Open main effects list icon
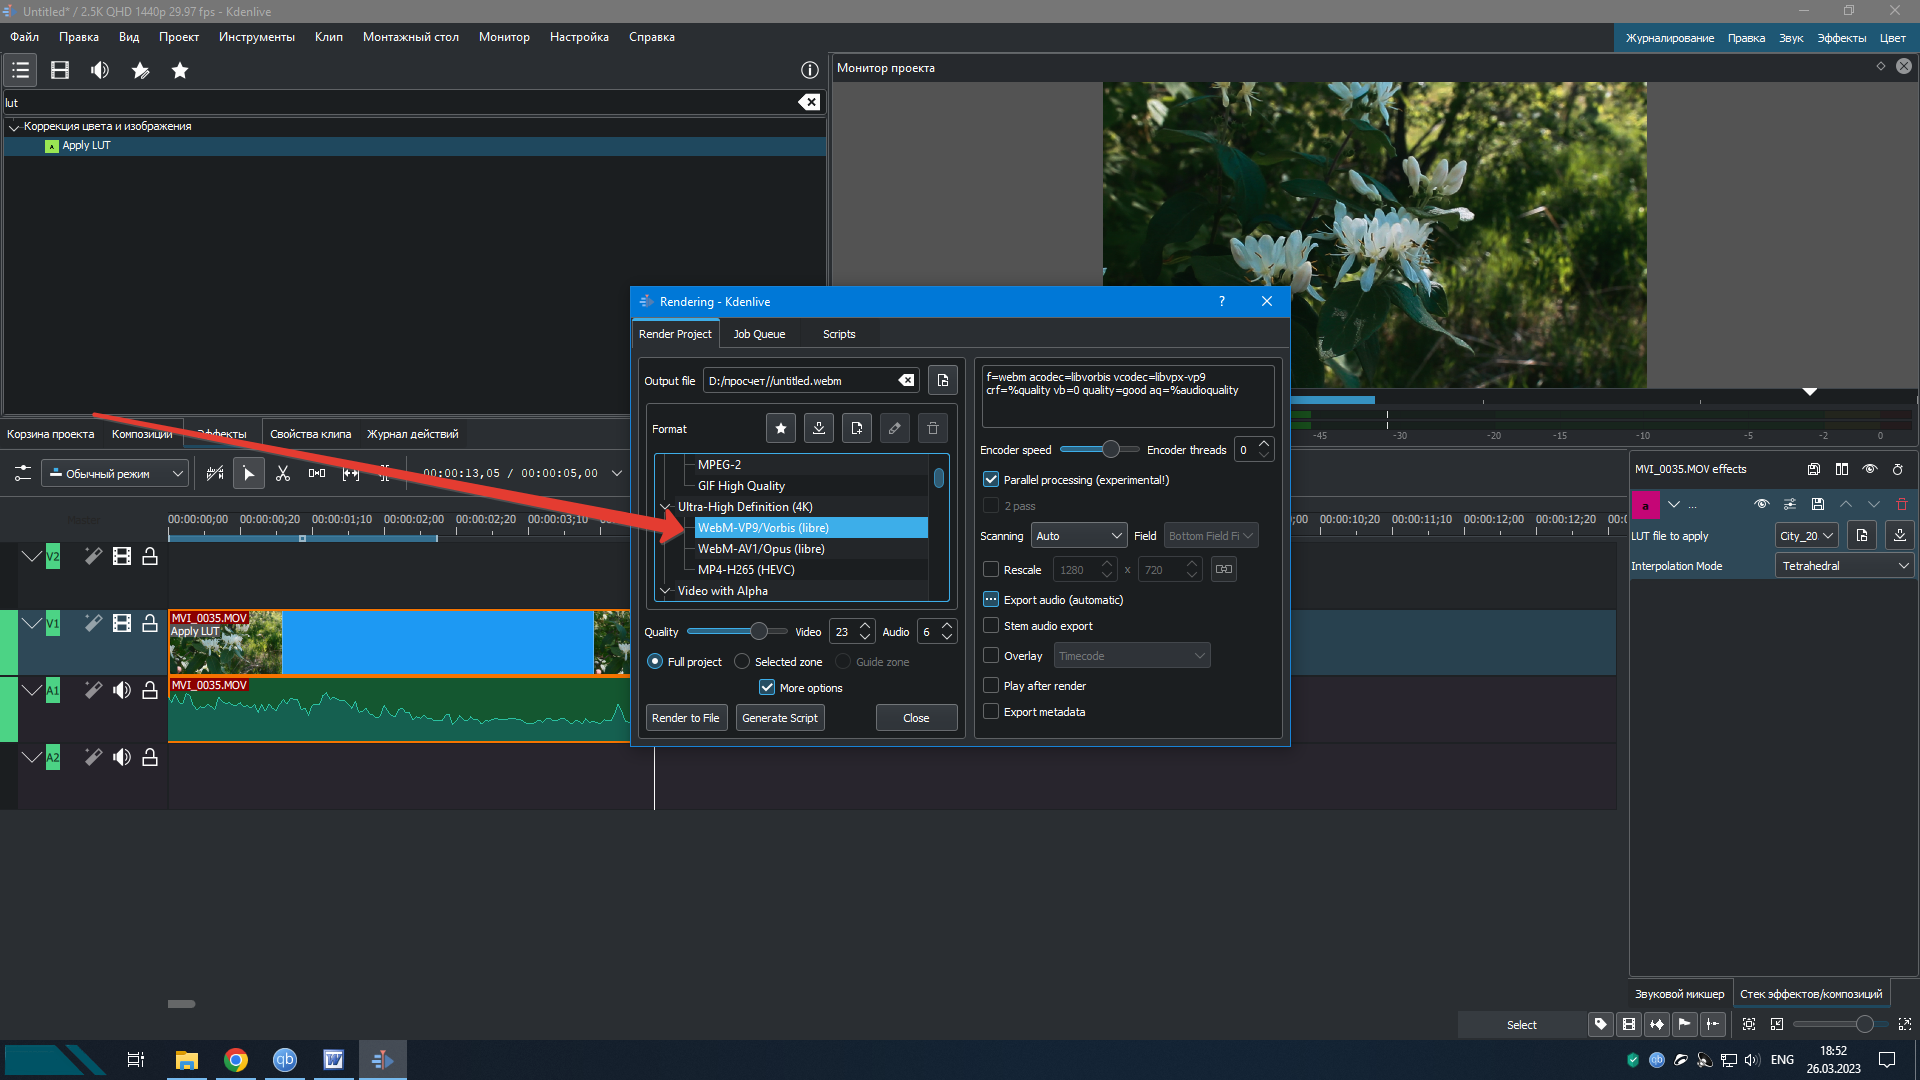 (x=21, y=70)
